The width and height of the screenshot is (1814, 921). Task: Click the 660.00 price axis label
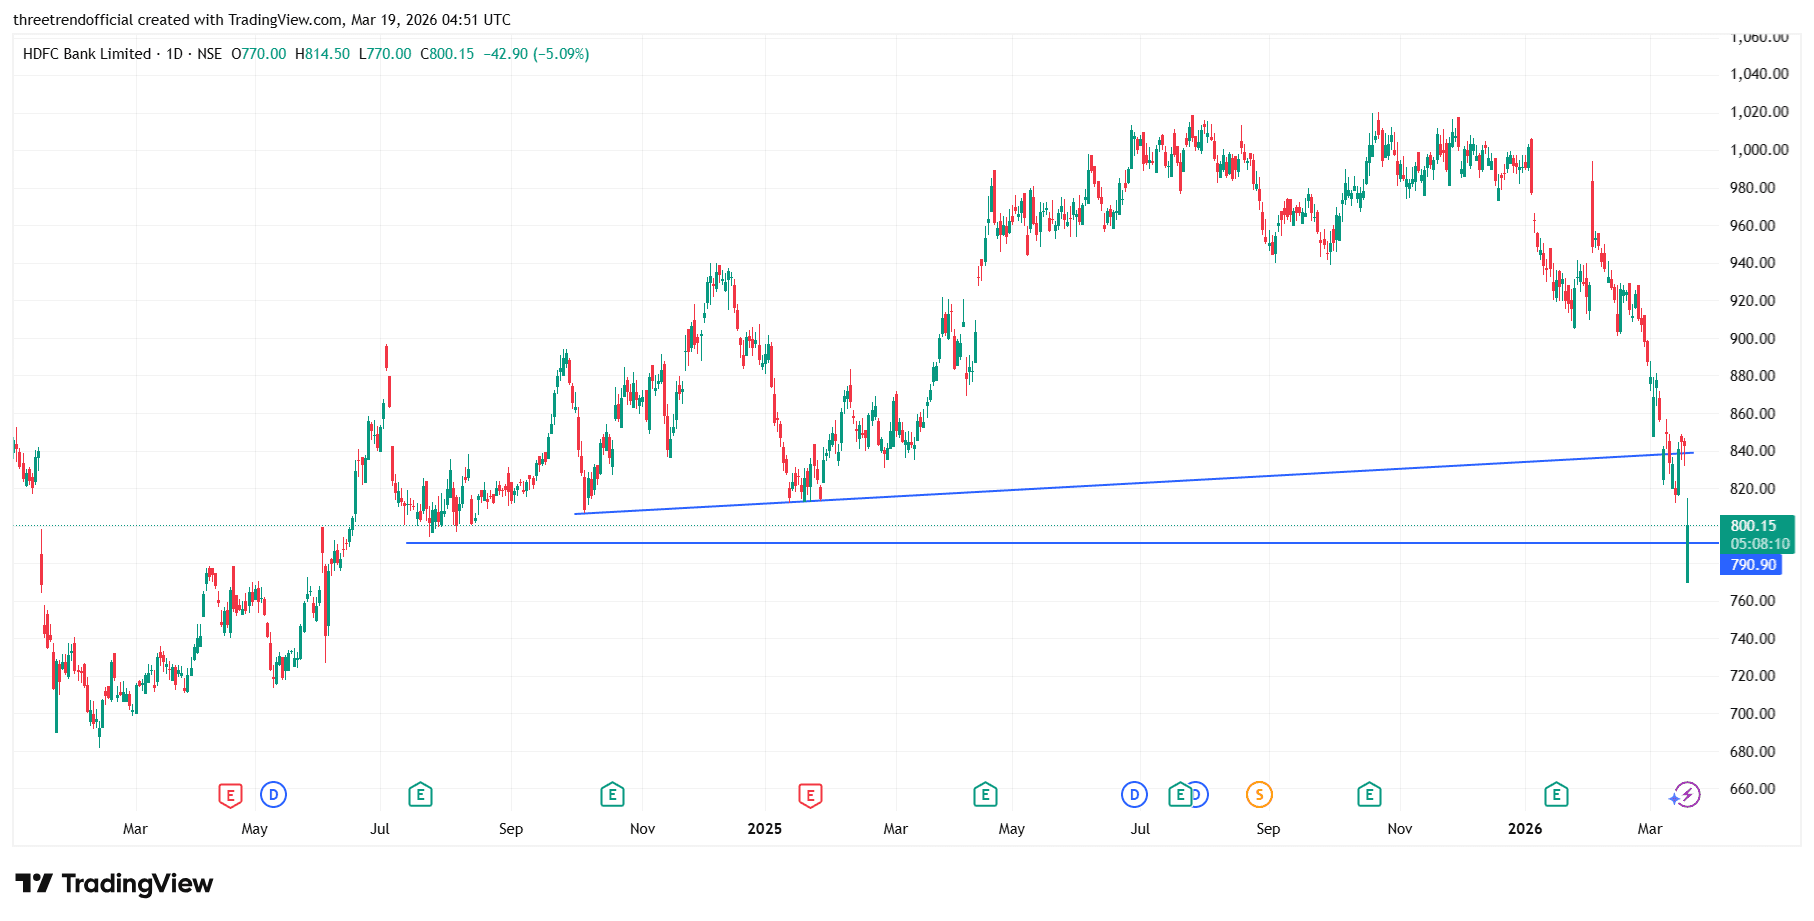pyautogui.click(x=1753, y=789)
